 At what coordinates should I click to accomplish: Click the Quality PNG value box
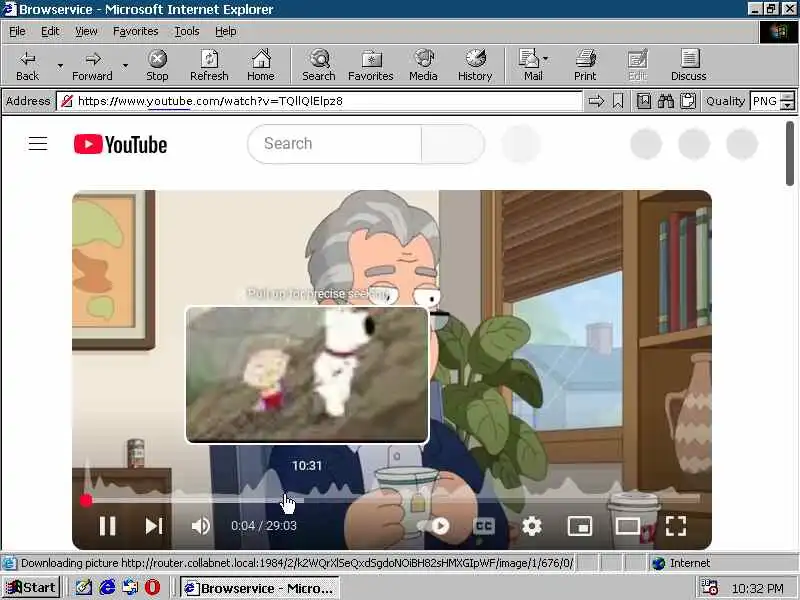click(765, 101)
